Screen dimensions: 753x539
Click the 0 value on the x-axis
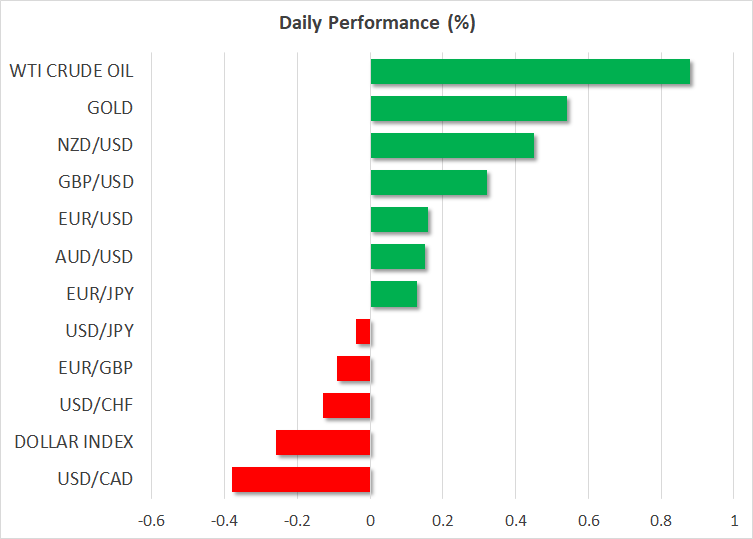(370, 521)
